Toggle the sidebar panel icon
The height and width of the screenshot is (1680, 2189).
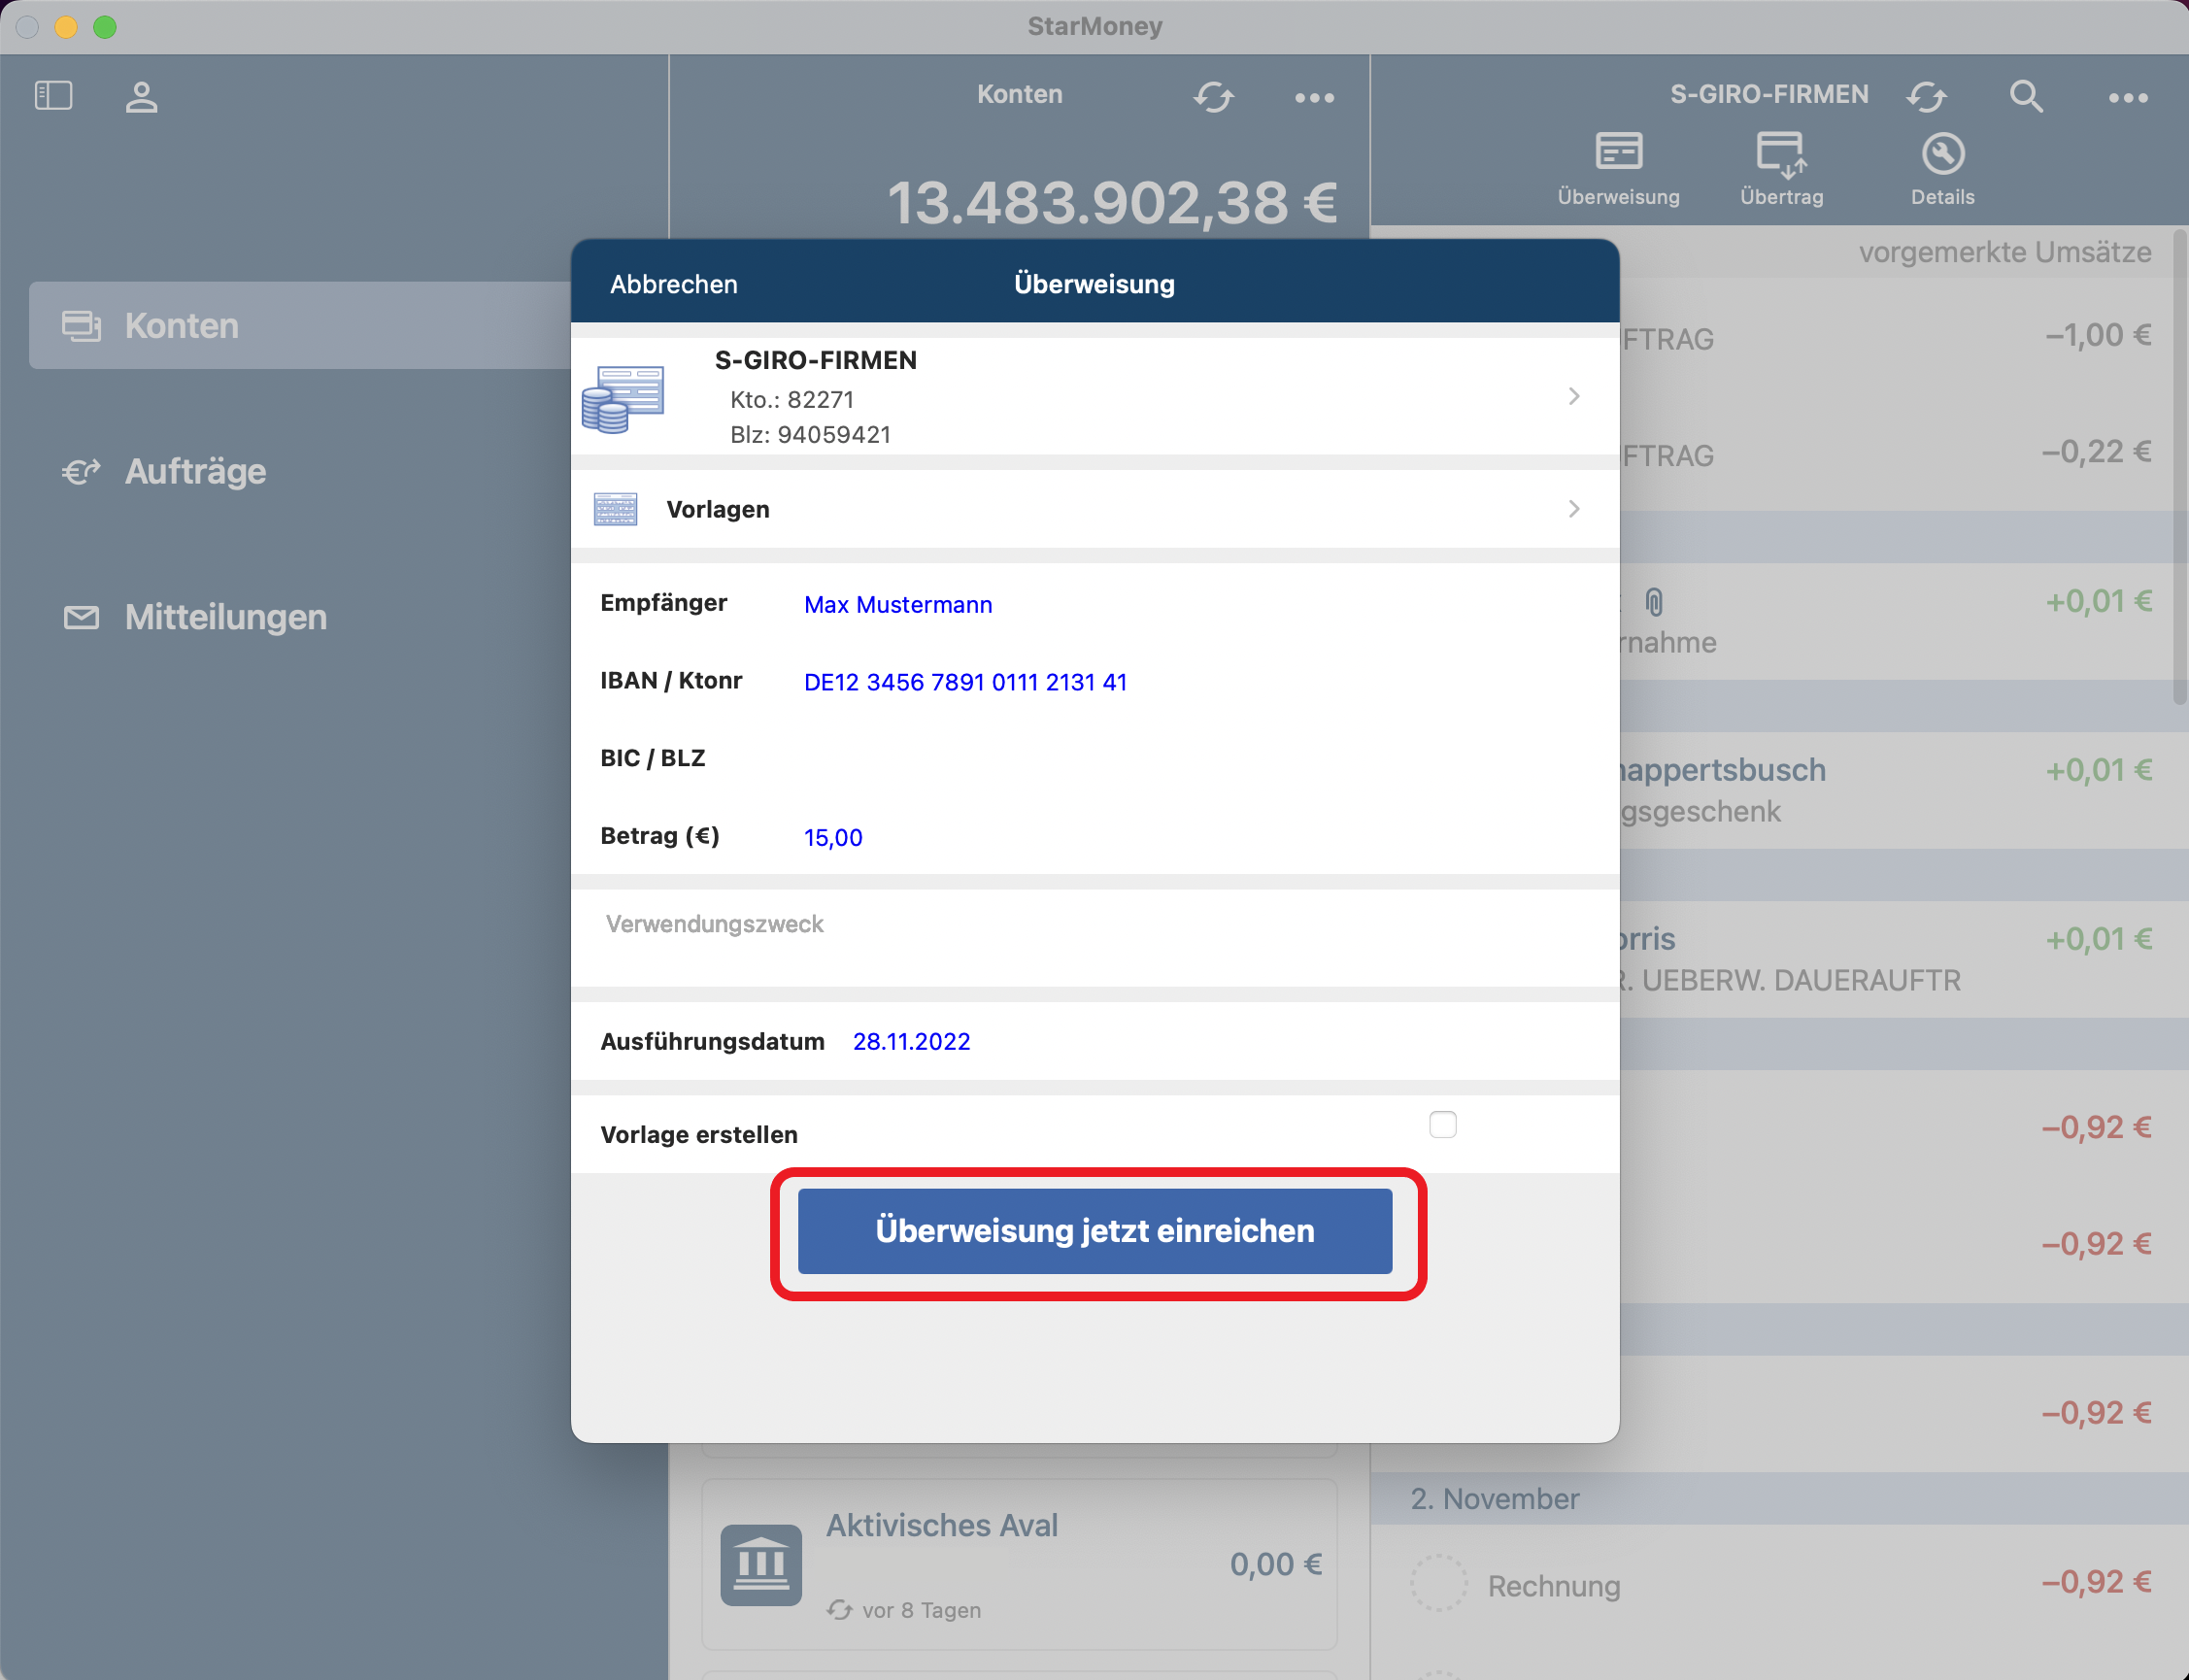55,94
